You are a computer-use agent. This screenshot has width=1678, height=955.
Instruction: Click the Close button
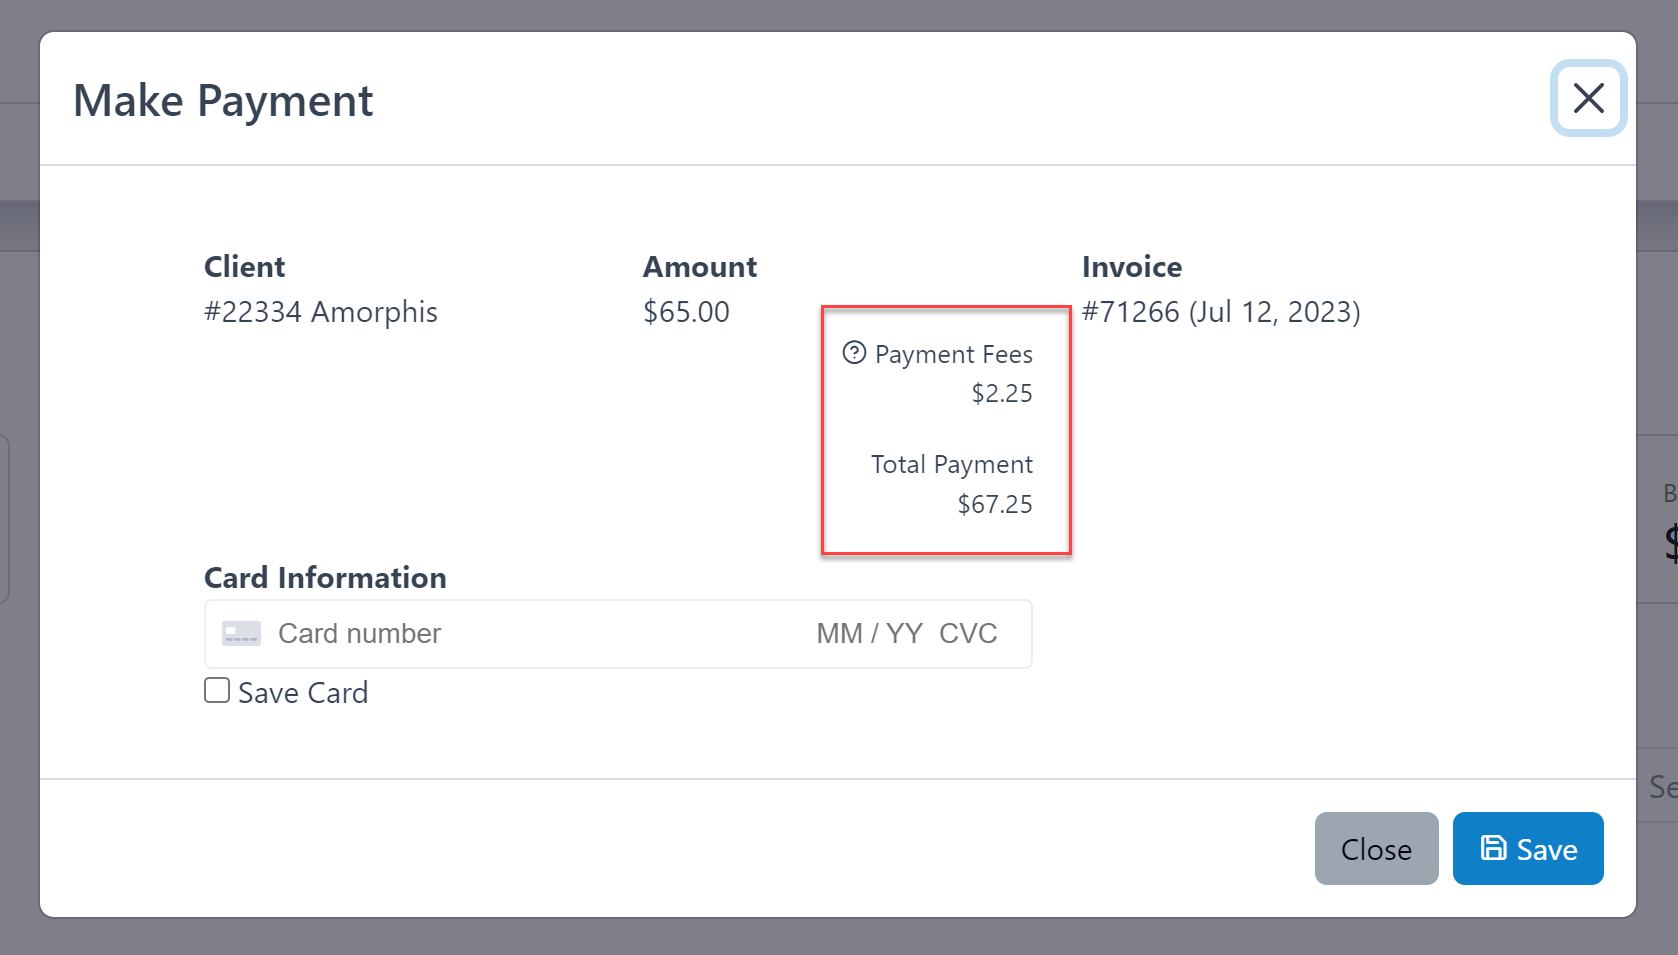(x=1376, y=848)
